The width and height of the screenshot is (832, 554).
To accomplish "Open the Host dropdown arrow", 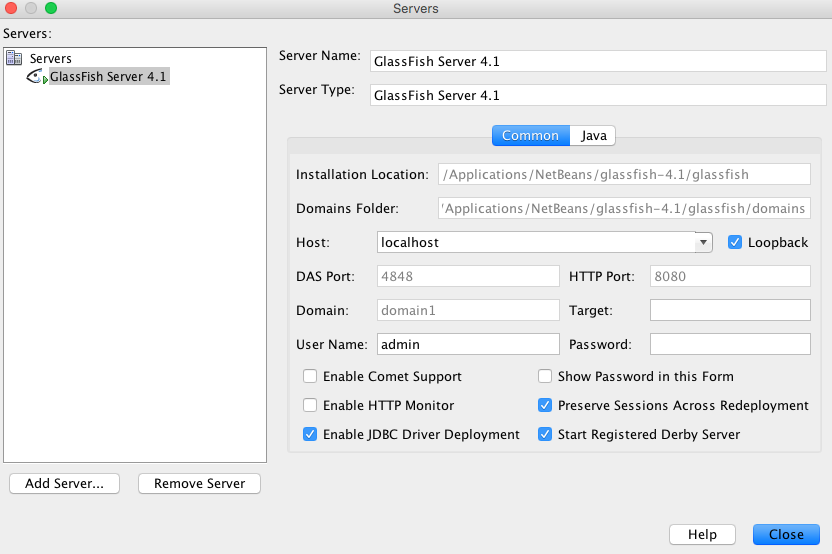I will click(x=703, y=243).
